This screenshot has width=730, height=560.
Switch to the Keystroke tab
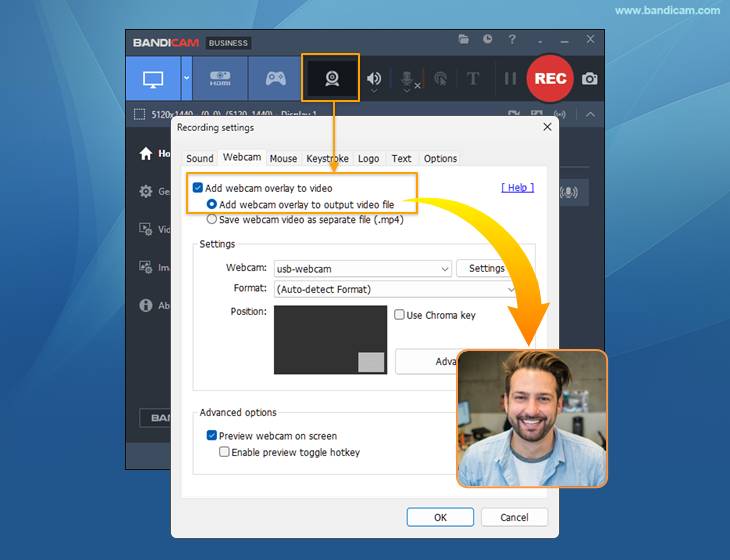tap(327, 158)
